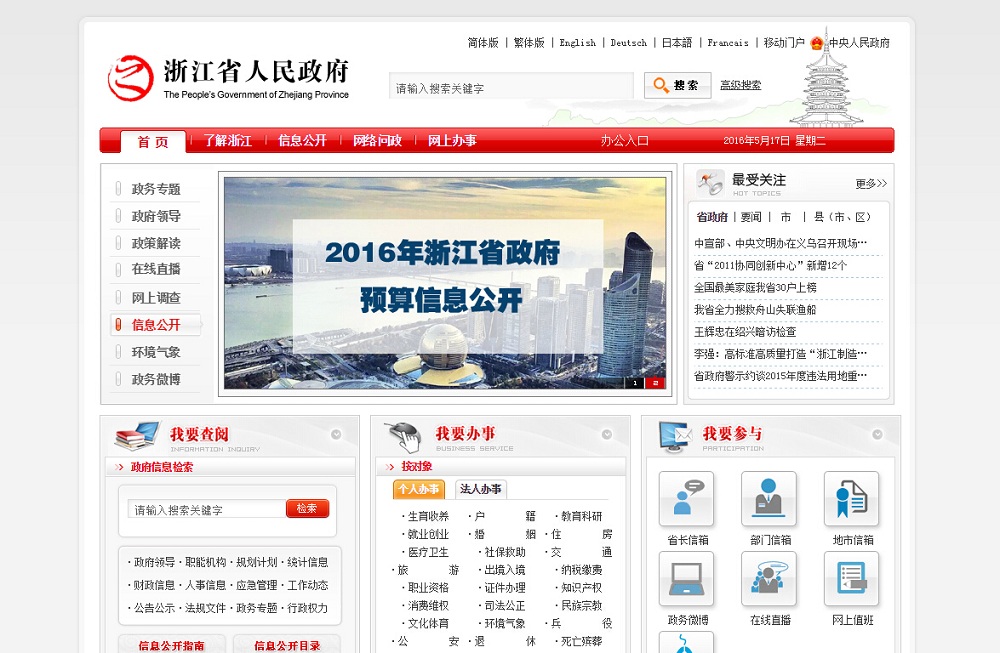Focus the top search keyword field

[x=511, y=85]
